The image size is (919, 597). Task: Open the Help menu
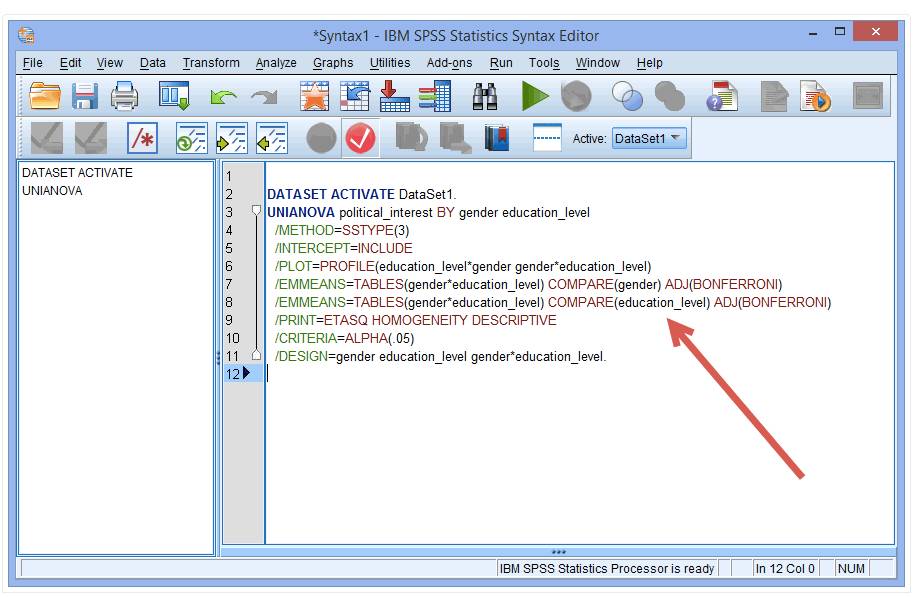(649, 63)
